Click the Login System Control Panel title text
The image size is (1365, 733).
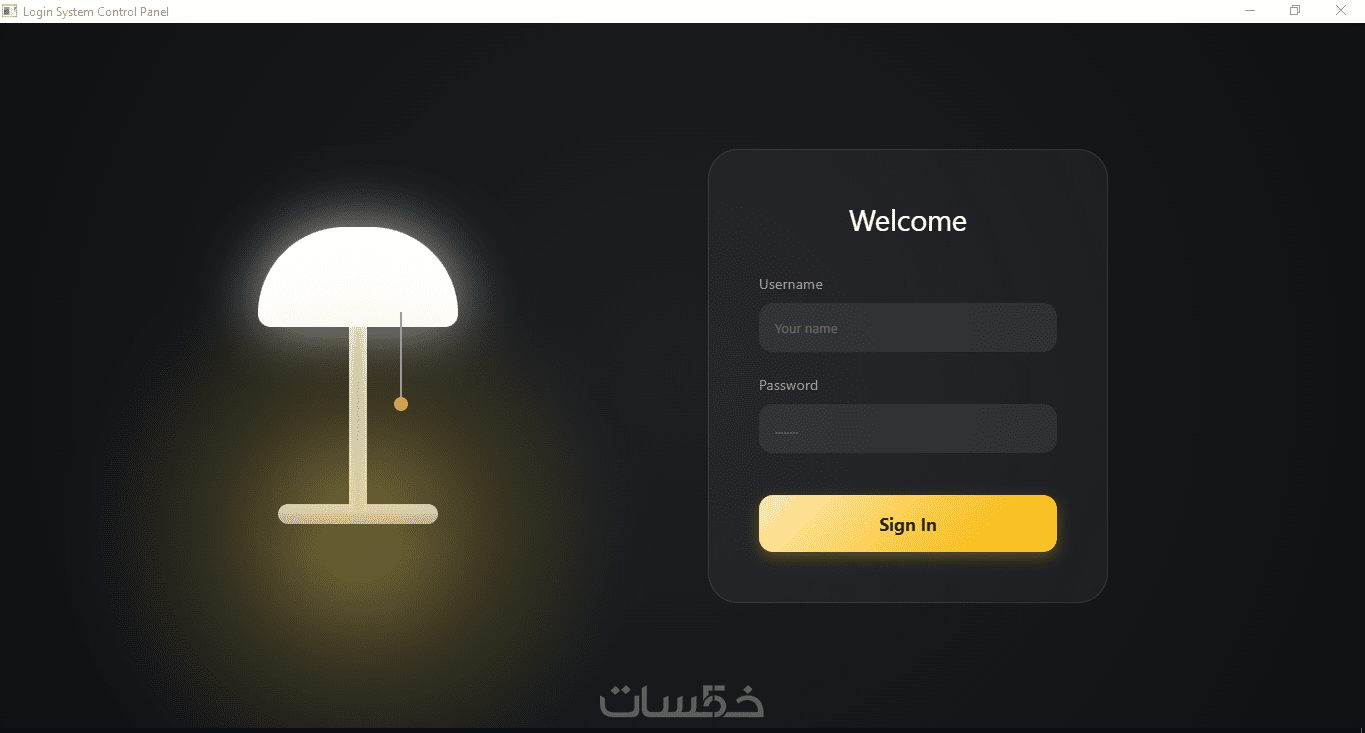[x=96, y=12]
